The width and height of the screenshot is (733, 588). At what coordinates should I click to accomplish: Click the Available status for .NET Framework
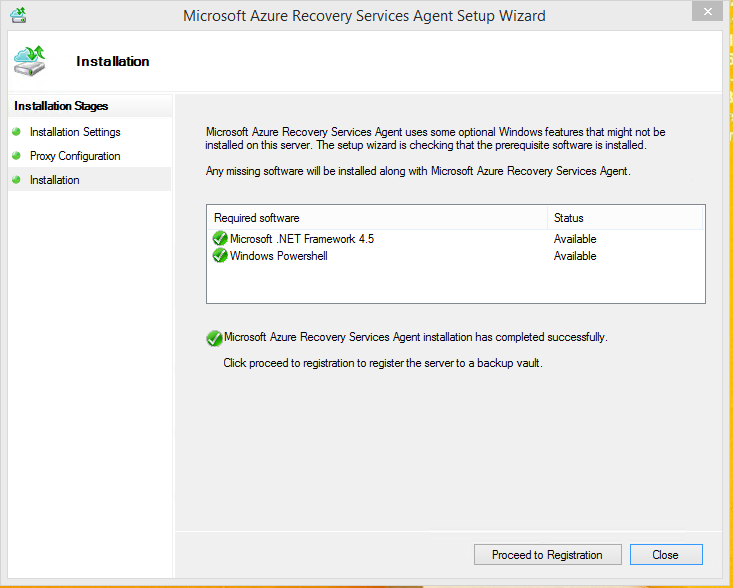point(575,239)
